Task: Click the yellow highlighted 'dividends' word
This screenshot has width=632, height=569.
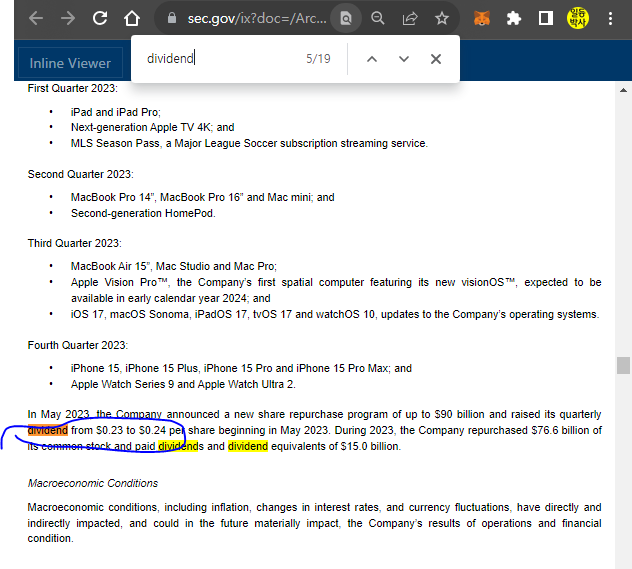Action: [181, 446]
